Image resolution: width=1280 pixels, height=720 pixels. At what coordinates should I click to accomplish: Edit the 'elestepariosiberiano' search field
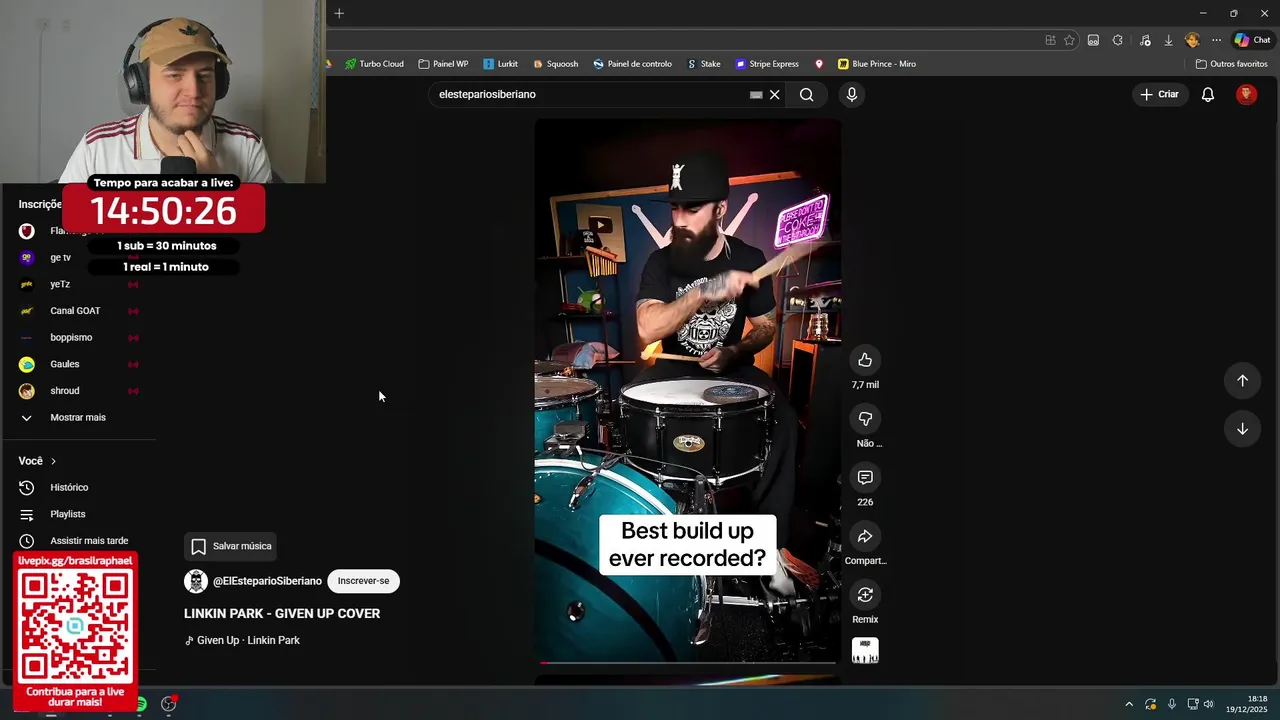click(590, 94)
